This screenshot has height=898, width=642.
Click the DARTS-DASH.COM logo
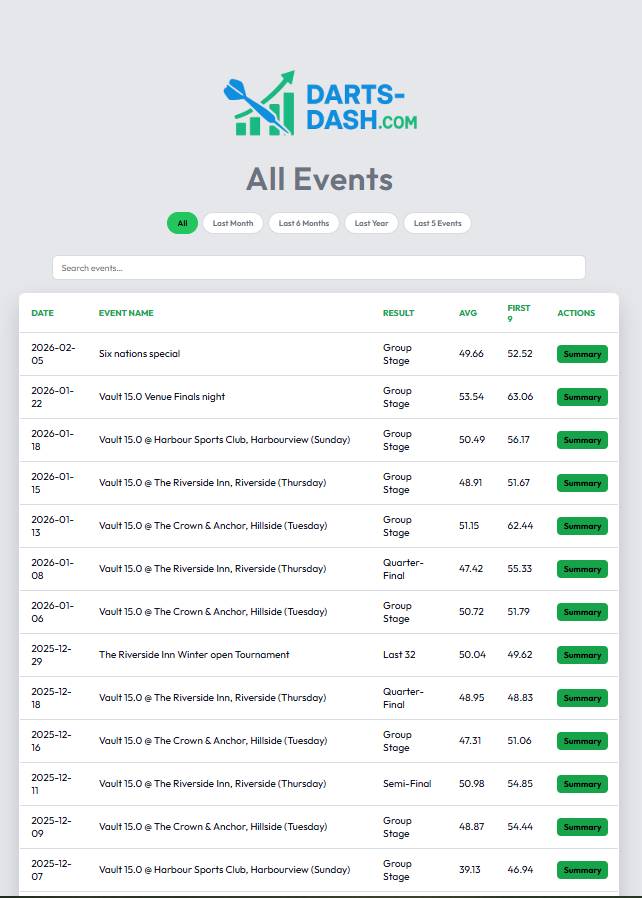320,104
